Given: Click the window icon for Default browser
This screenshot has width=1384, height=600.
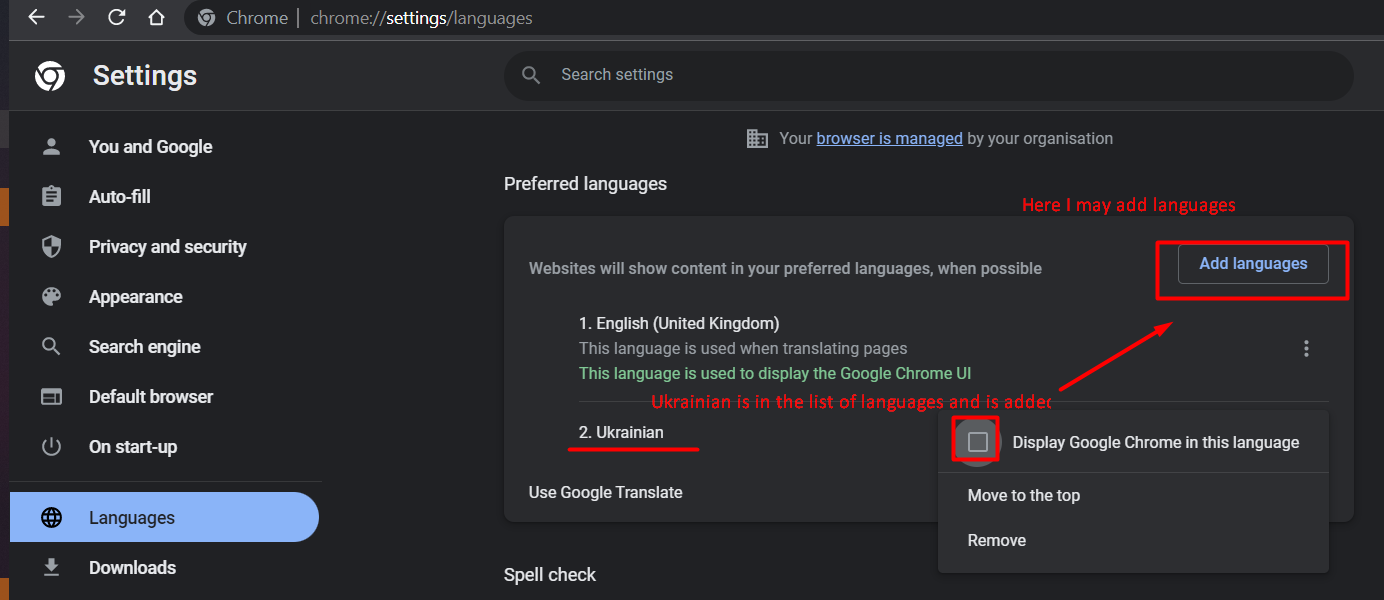Looking at the screenshot, I should tap(51, 397).
